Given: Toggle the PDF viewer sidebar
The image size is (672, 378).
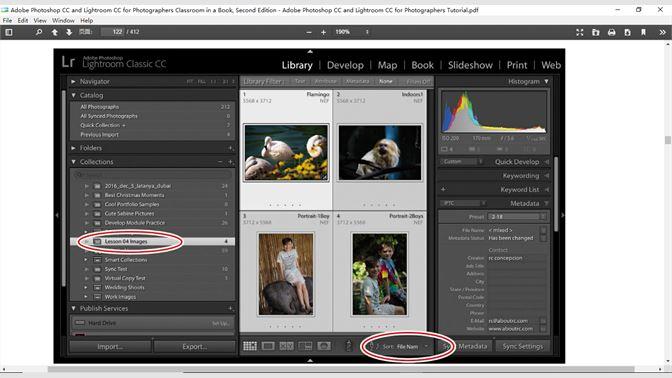Looking at the screenshot, I should [x=9, y=32].
